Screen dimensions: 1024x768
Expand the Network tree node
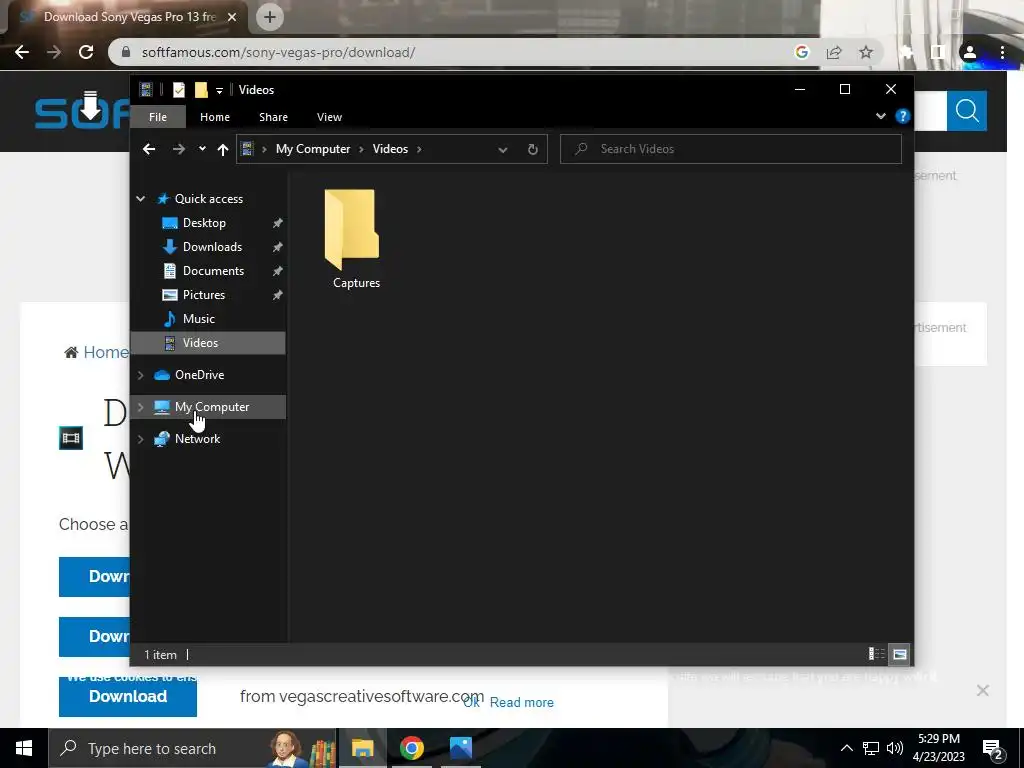pyautogui.click(x=140, y=439)
